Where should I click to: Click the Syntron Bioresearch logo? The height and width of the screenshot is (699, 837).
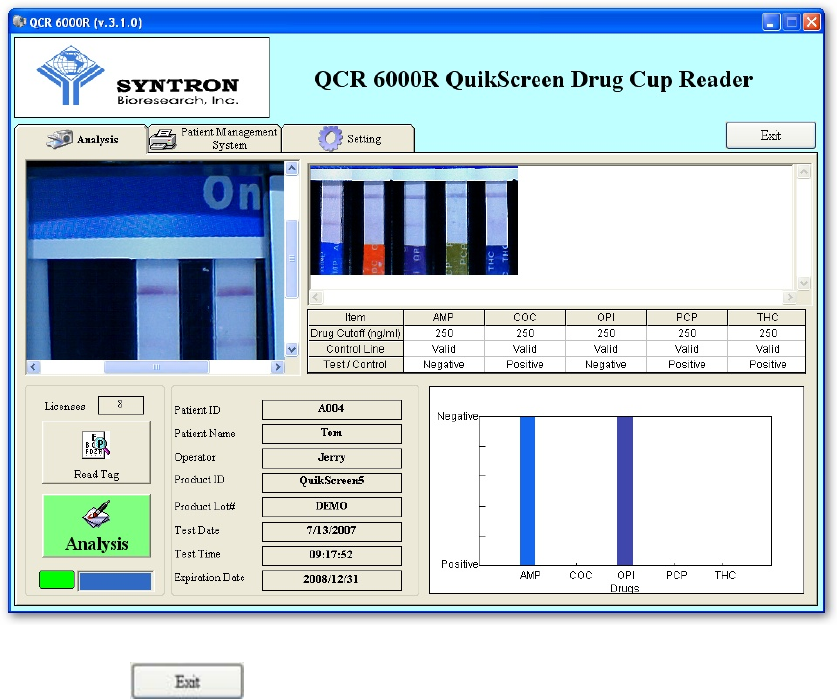point(141,77)
